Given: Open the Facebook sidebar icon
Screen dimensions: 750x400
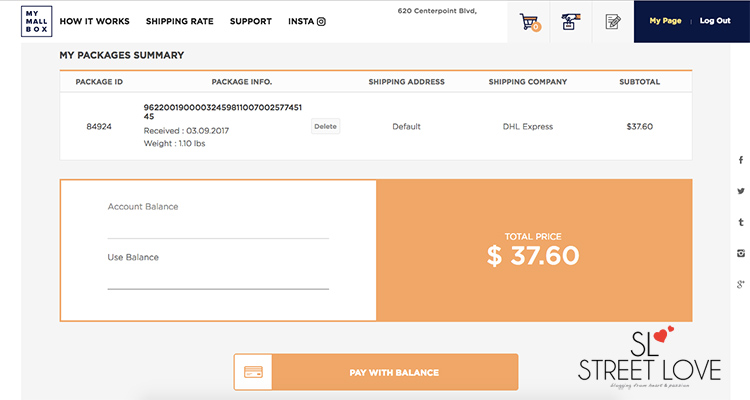Looking at the screenshot, I should [740, 160].
